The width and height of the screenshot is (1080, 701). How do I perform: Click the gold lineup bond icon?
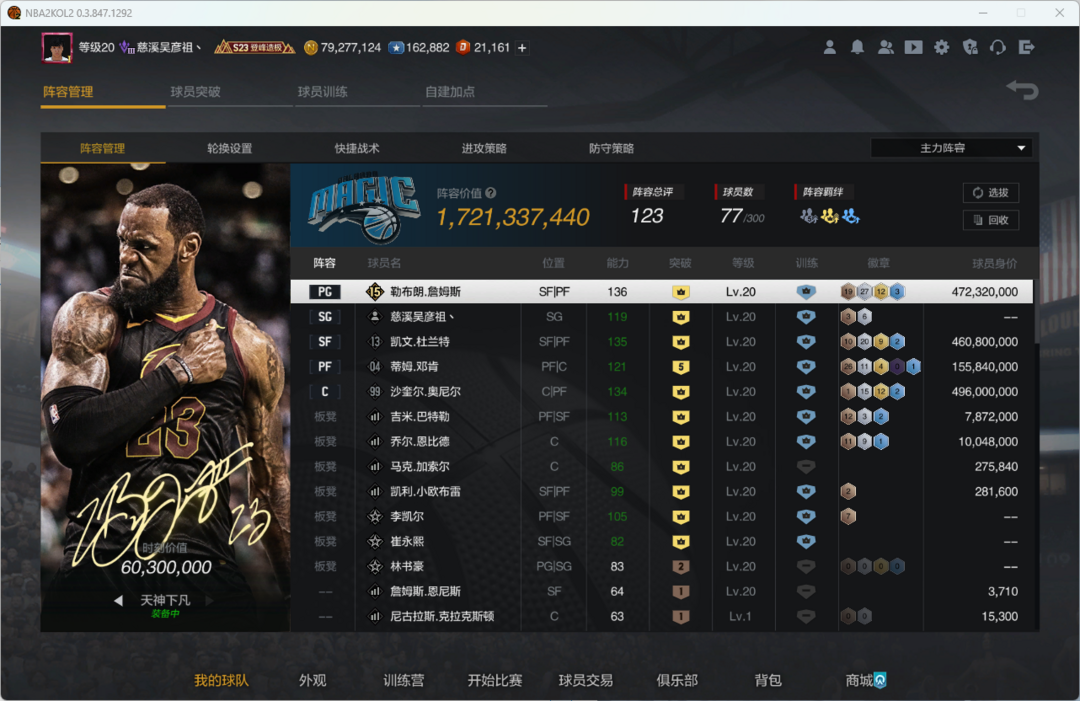click(830, 216)
